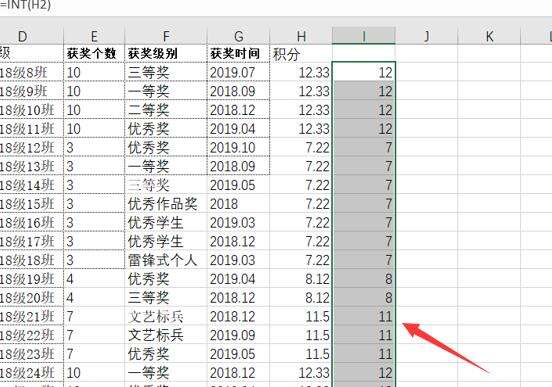Image resolution: width=552 pixels, height=387 pixels.
Task: Click date cell 2019.10
Action: click(x=239, y=148)
